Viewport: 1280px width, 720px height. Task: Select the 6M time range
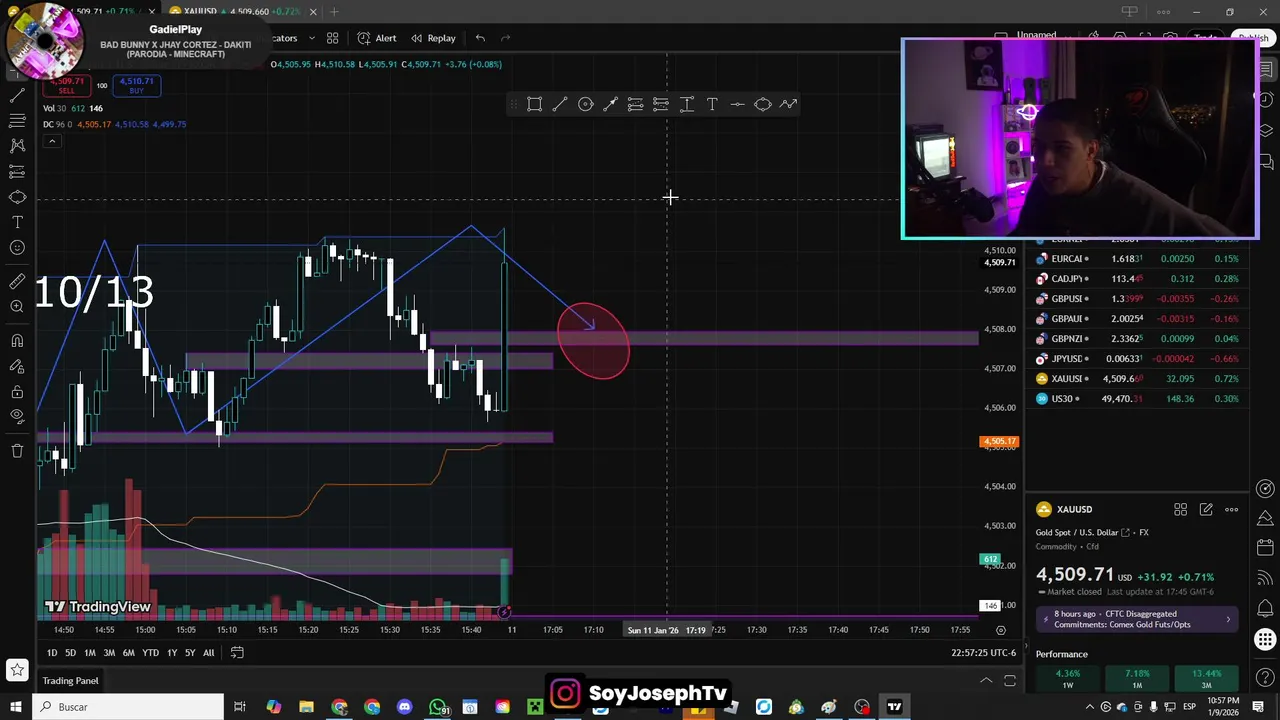click(128, 653)
